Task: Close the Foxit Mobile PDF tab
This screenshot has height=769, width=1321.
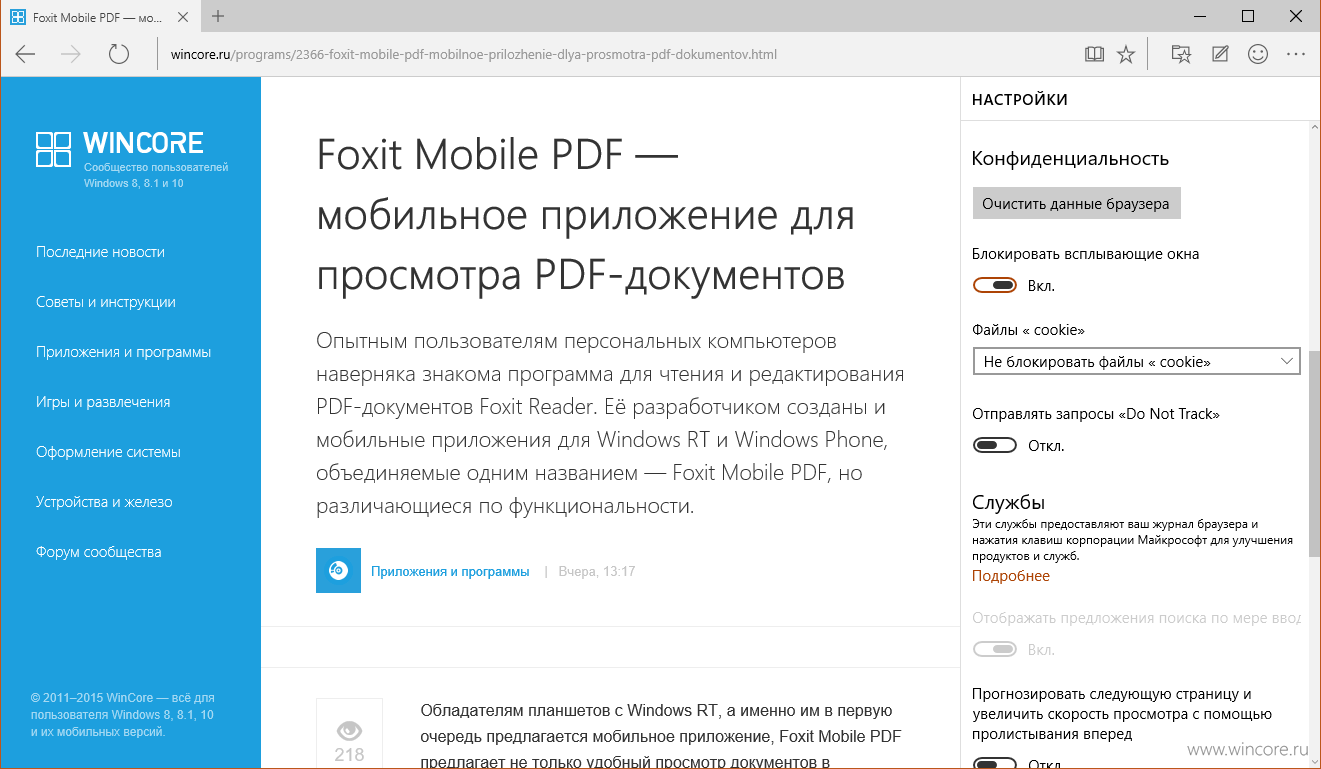Action: [x=185, y=17]
